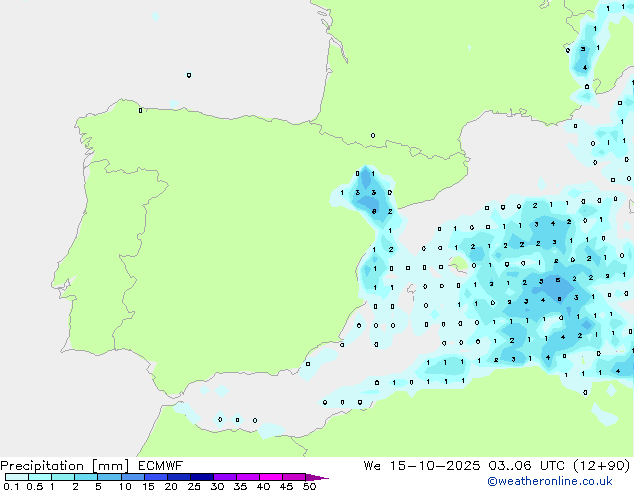This screenshot has width=634, height=490.
Task: Click the 'Precipitation' title text
Action: 42,466
